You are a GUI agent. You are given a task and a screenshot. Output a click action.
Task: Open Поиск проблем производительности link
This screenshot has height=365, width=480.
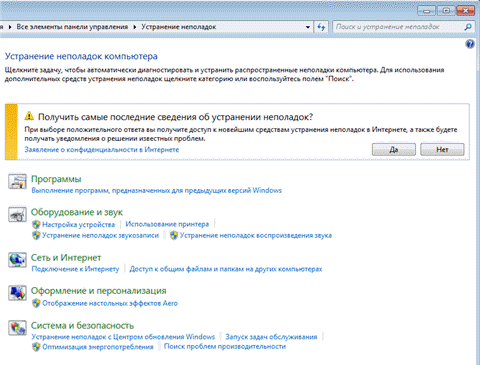click(x=225, y=346)
